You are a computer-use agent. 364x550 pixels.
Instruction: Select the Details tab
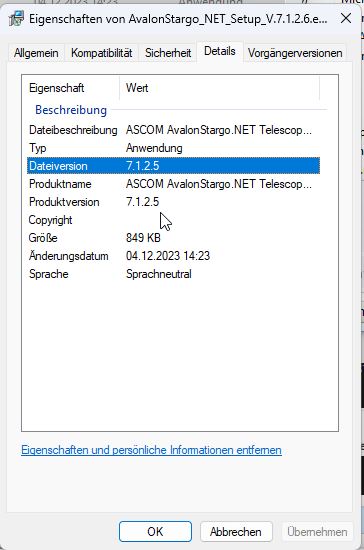tap(220, 52)
